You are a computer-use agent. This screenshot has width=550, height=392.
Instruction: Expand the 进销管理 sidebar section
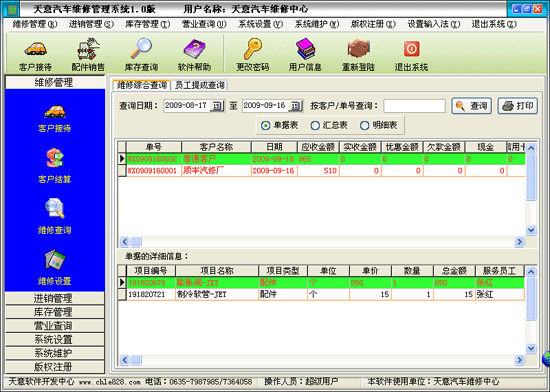[x=54, y=298]
